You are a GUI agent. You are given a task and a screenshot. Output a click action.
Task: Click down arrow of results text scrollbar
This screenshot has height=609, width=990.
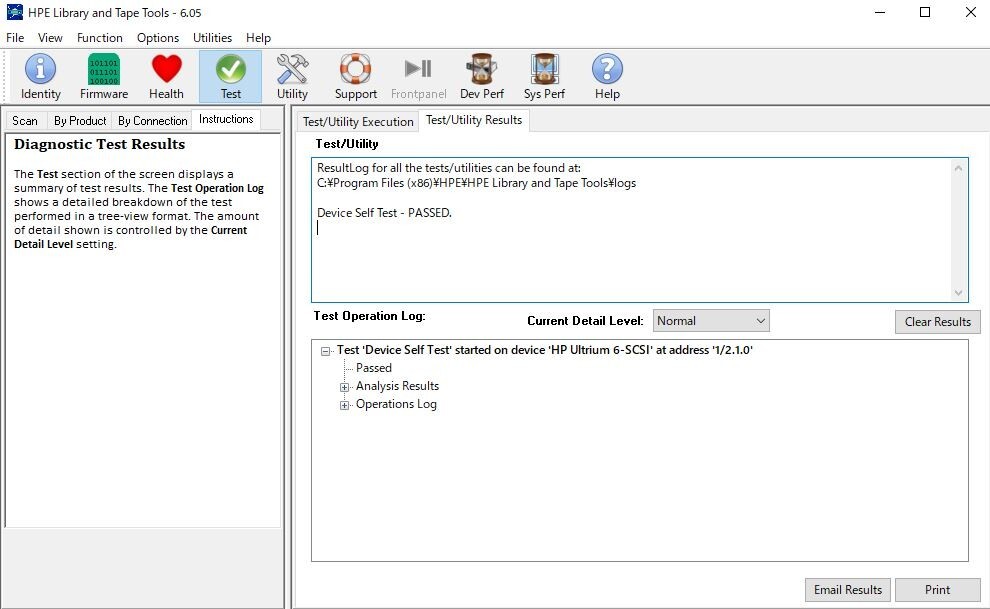point(958,293)
